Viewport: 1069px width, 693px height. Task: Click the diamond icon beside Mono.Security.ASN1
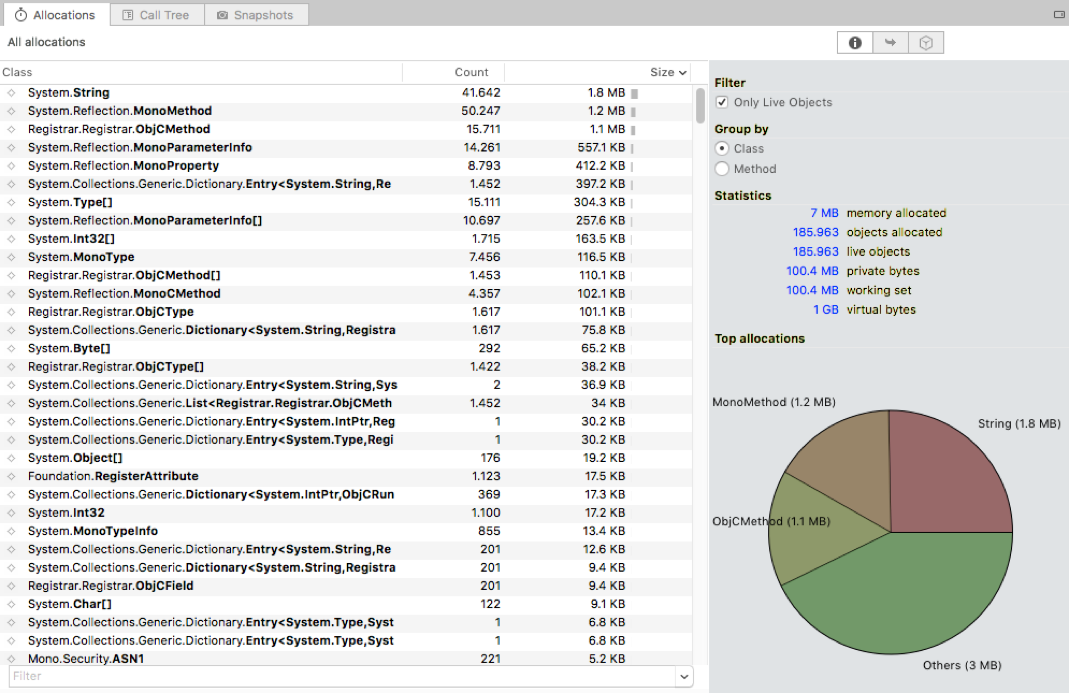coord(12,659)
